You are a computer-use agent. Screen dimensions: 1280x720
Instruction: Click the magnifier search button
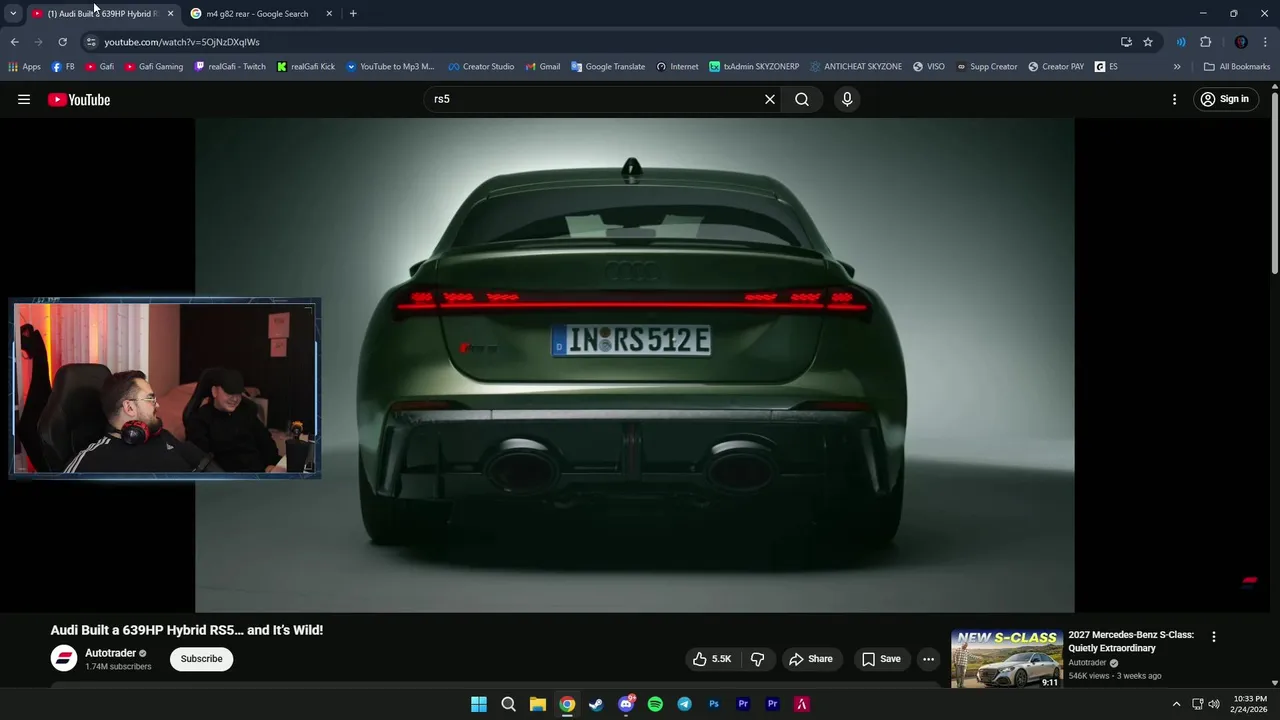click(x=802, y=99)
